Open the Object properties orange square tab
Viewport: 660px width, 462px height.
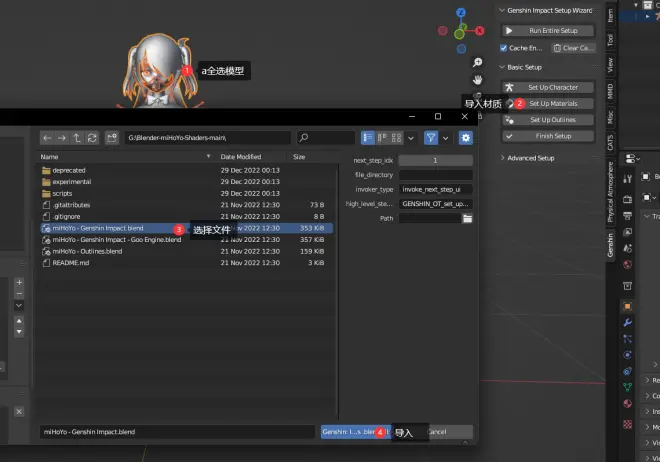pyautogui.click(x=628, y=306)
